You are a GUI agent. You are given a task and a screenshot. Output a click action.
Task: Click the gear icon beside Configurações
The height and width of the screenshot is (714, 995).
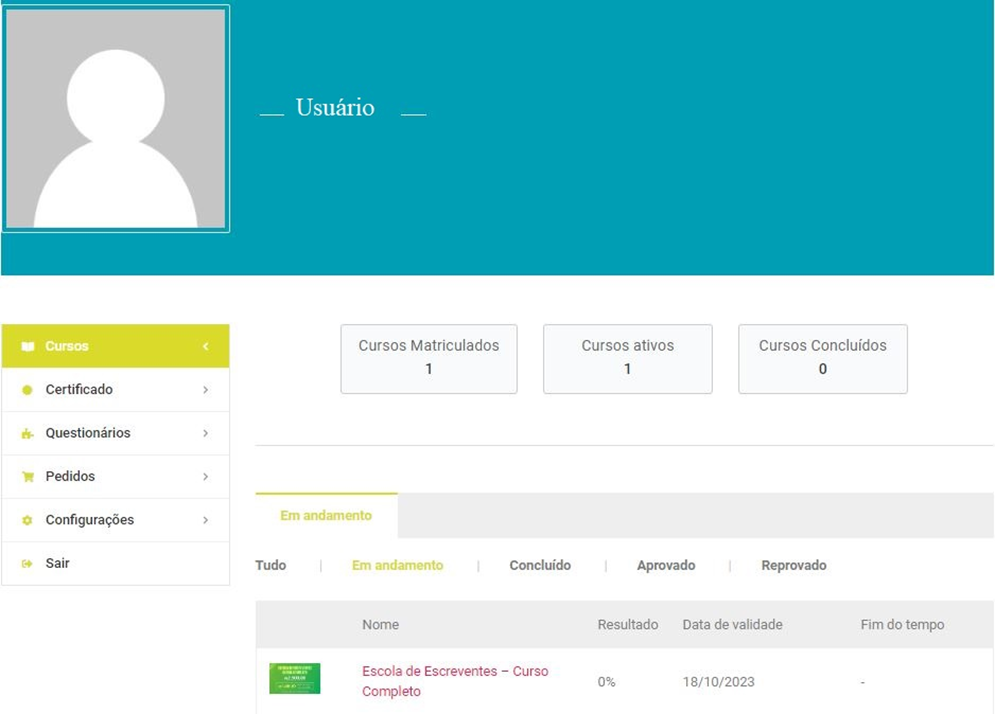(28, 521)
